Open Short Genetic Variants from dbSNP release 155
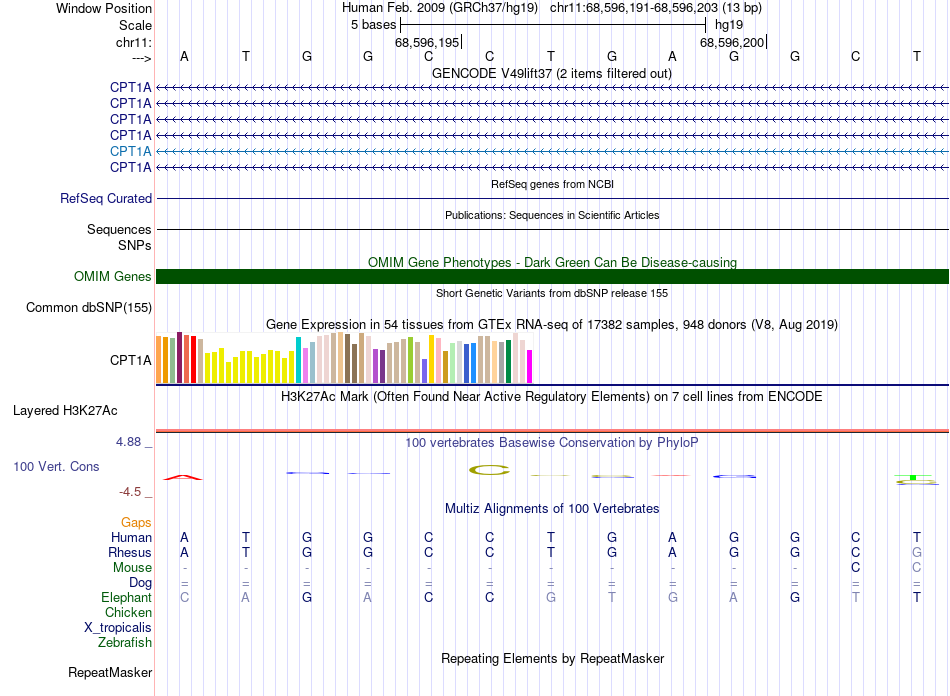The image size is (950, 696). 552,293
